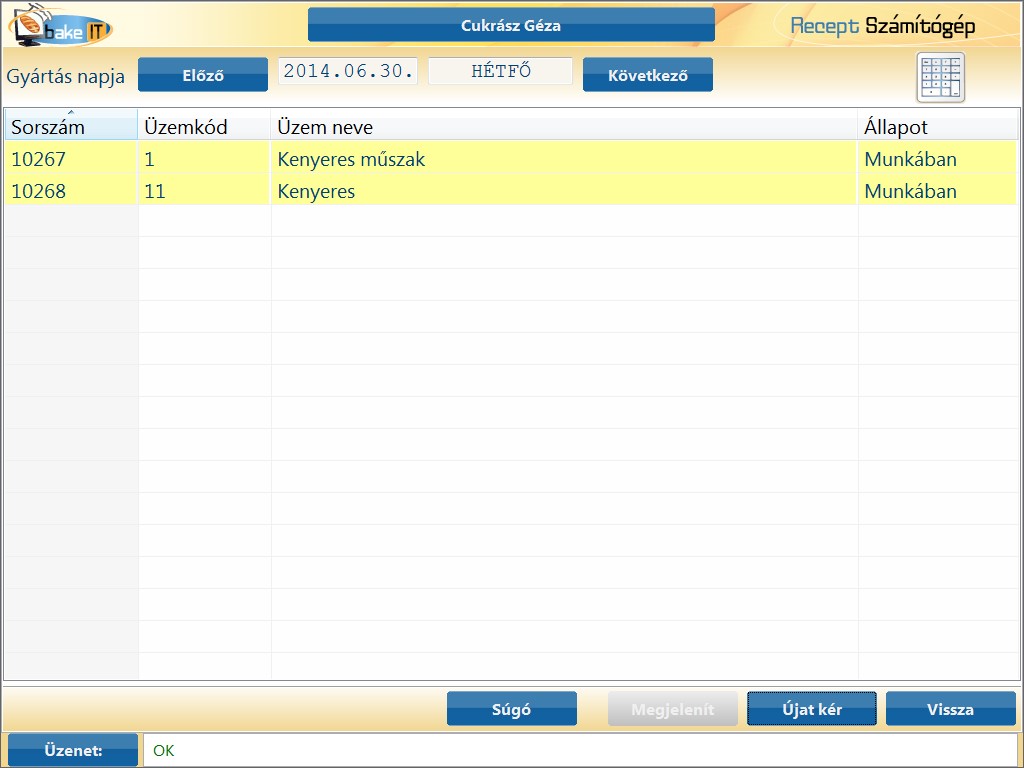This screenshot has height=768, width=1024.
Task: Select row with serial number 10268
Action: [x=512, y=191]
